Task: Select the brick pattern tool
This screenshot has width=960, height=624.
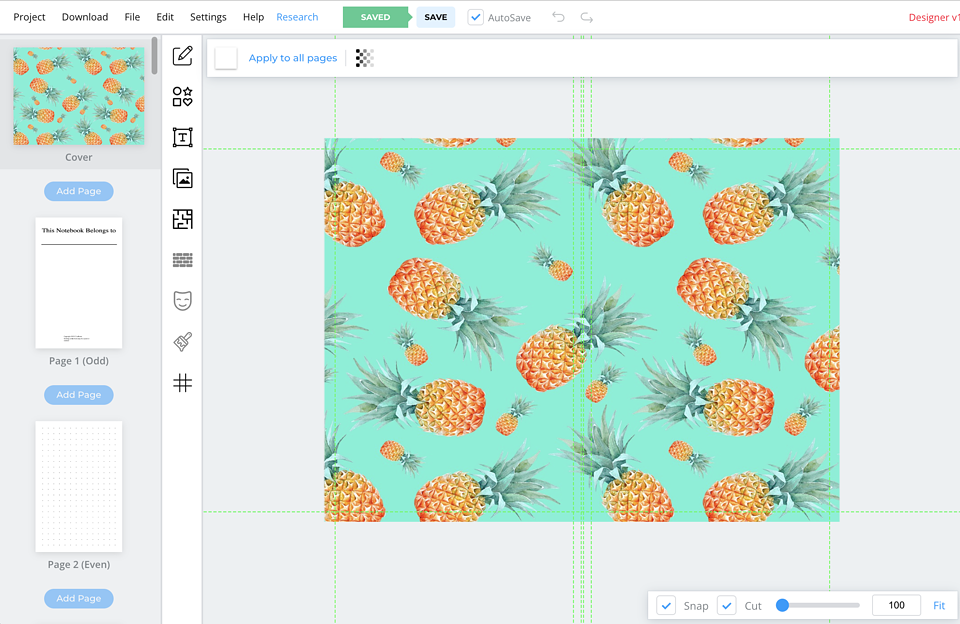Action: coord(182,260)
